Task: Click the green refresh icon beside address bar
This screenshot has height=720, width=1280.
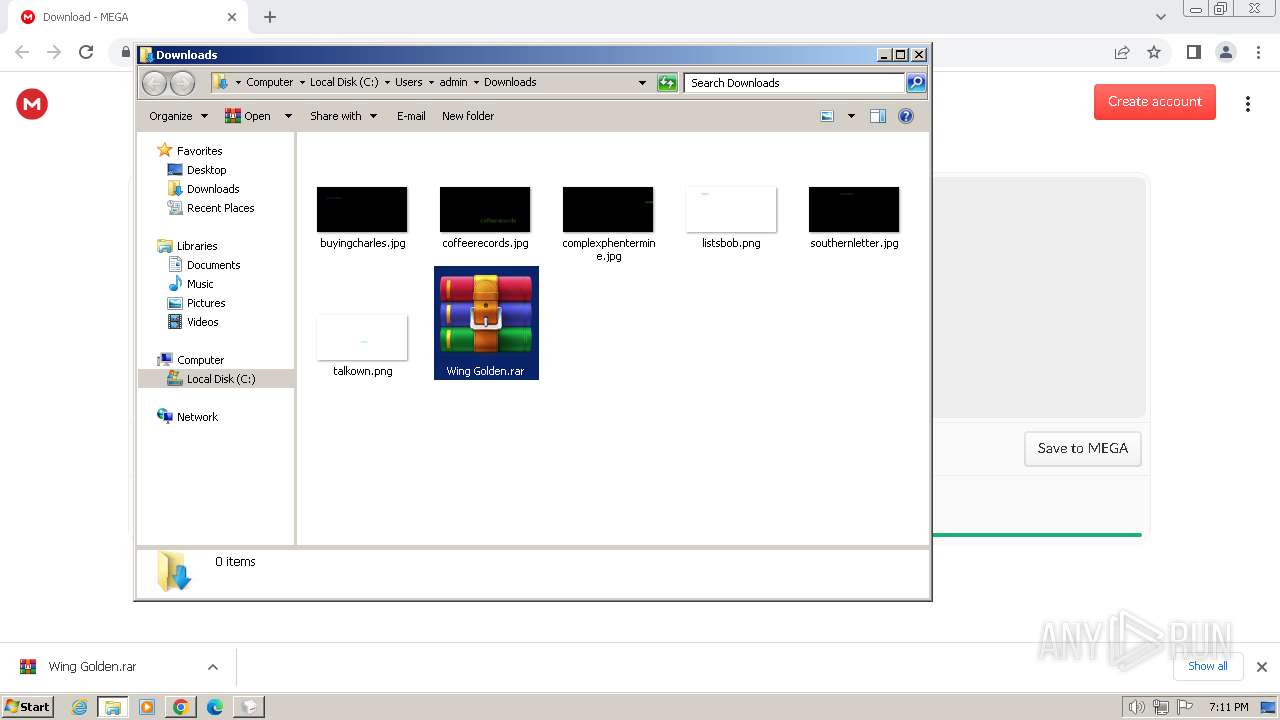Action: point(667,83)
